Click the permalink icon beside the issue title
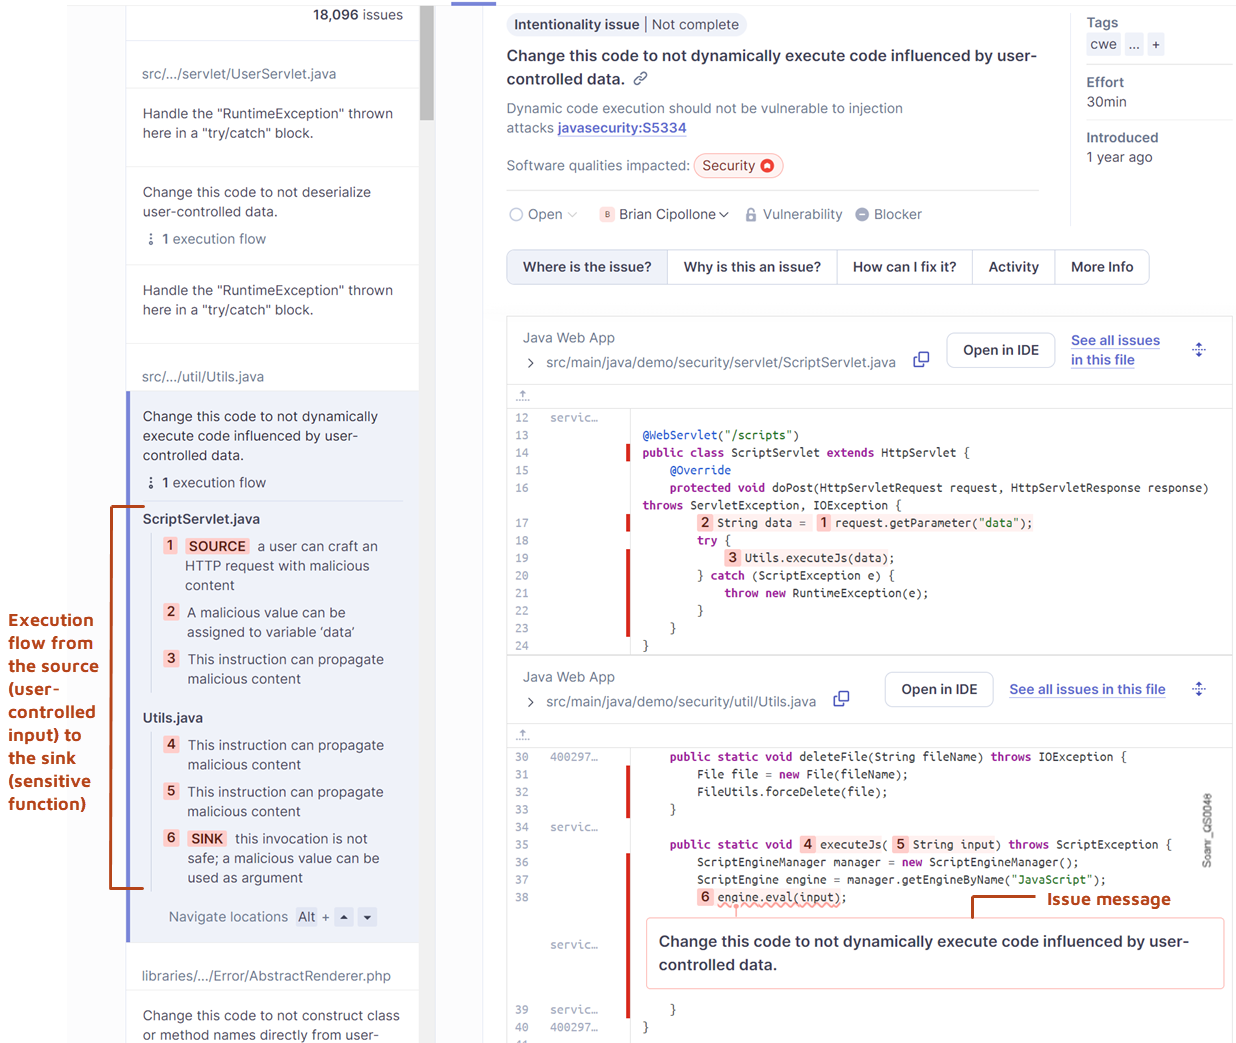 tap(639, 78)
